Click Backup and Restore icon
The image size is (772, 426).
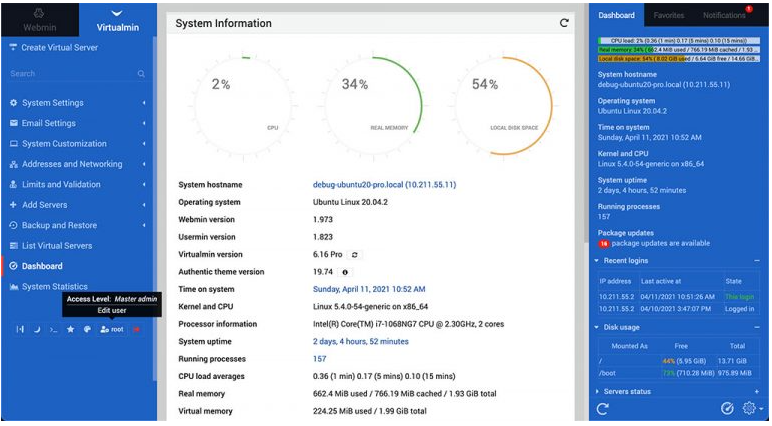pos(13,226)
